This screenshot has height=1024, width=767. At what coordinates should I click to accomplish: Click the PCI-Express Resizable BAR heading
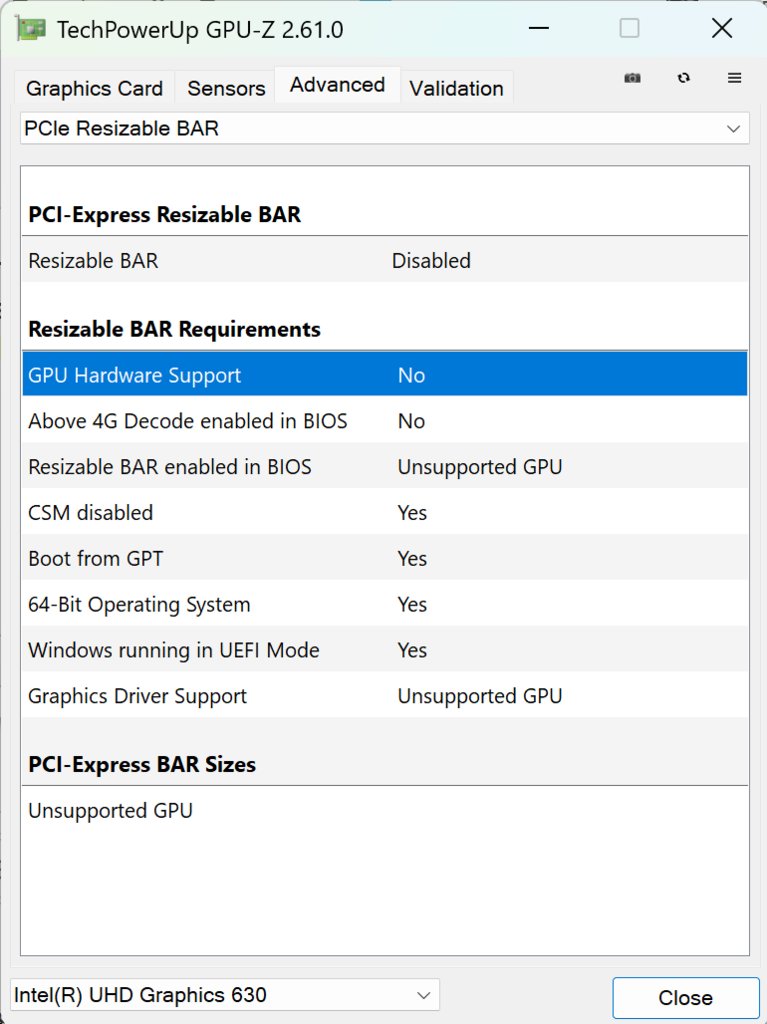click(x=165, y=215)
